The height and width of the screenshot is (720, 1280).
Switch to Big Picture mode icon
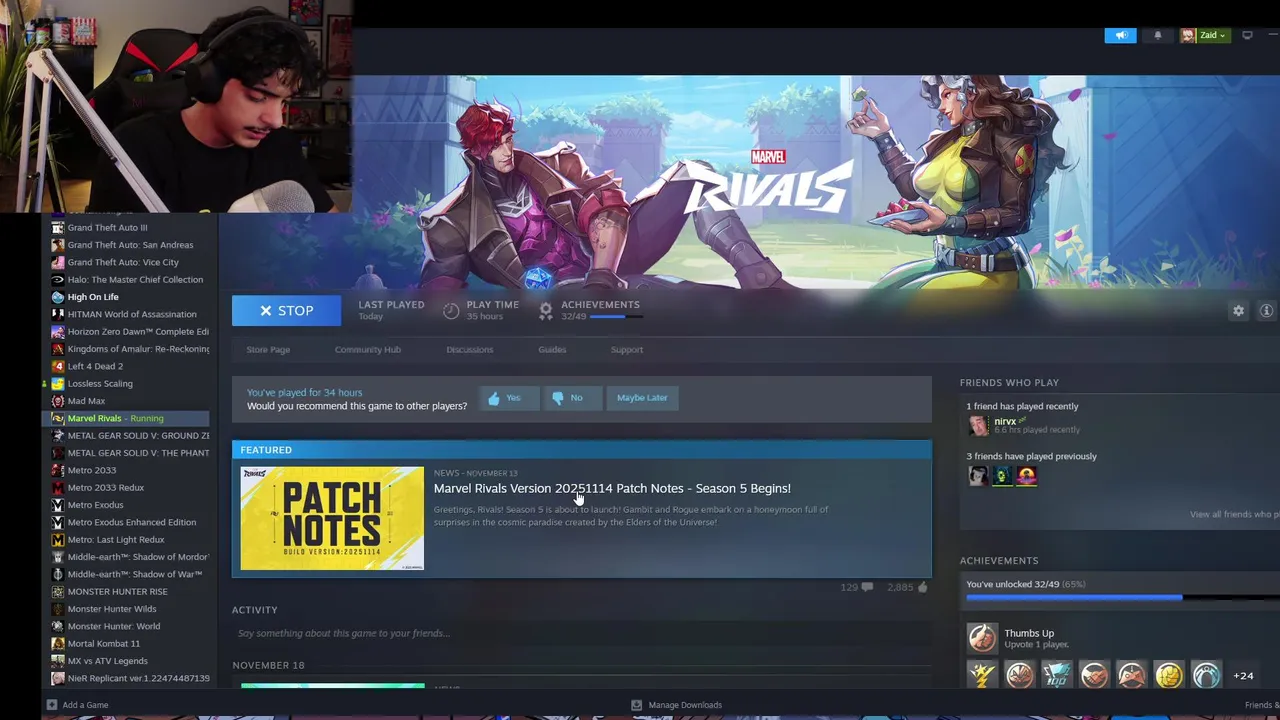pyautogui.click(x=1247, y=35)
